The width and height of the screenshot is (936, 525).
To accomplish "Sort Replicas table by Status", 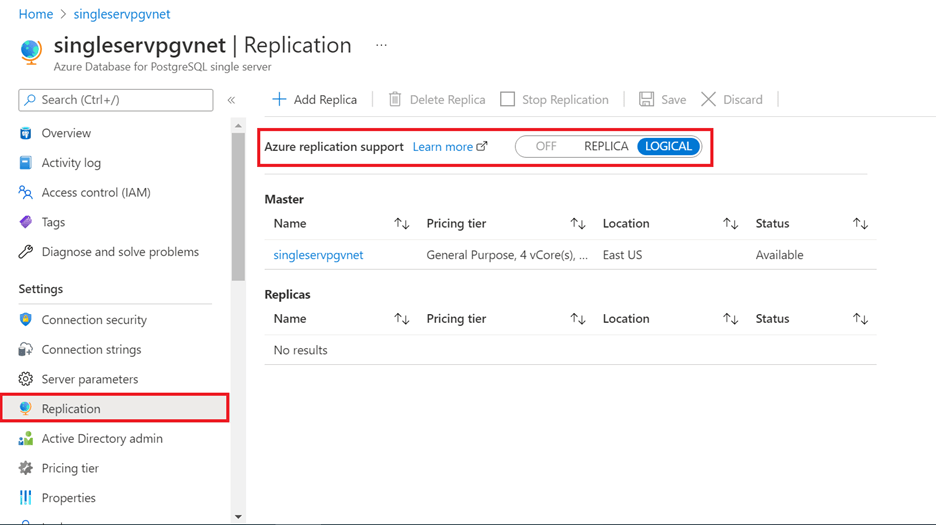I will (860, 319).
